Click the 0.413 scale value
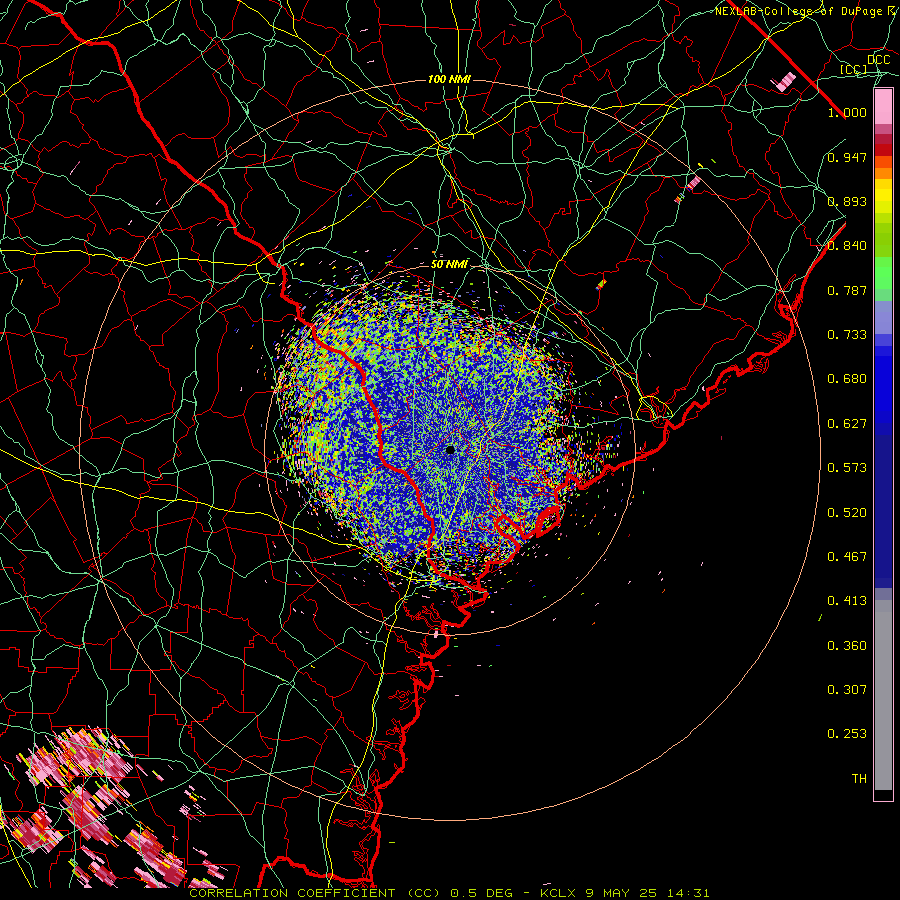 [x=847, y=601]
